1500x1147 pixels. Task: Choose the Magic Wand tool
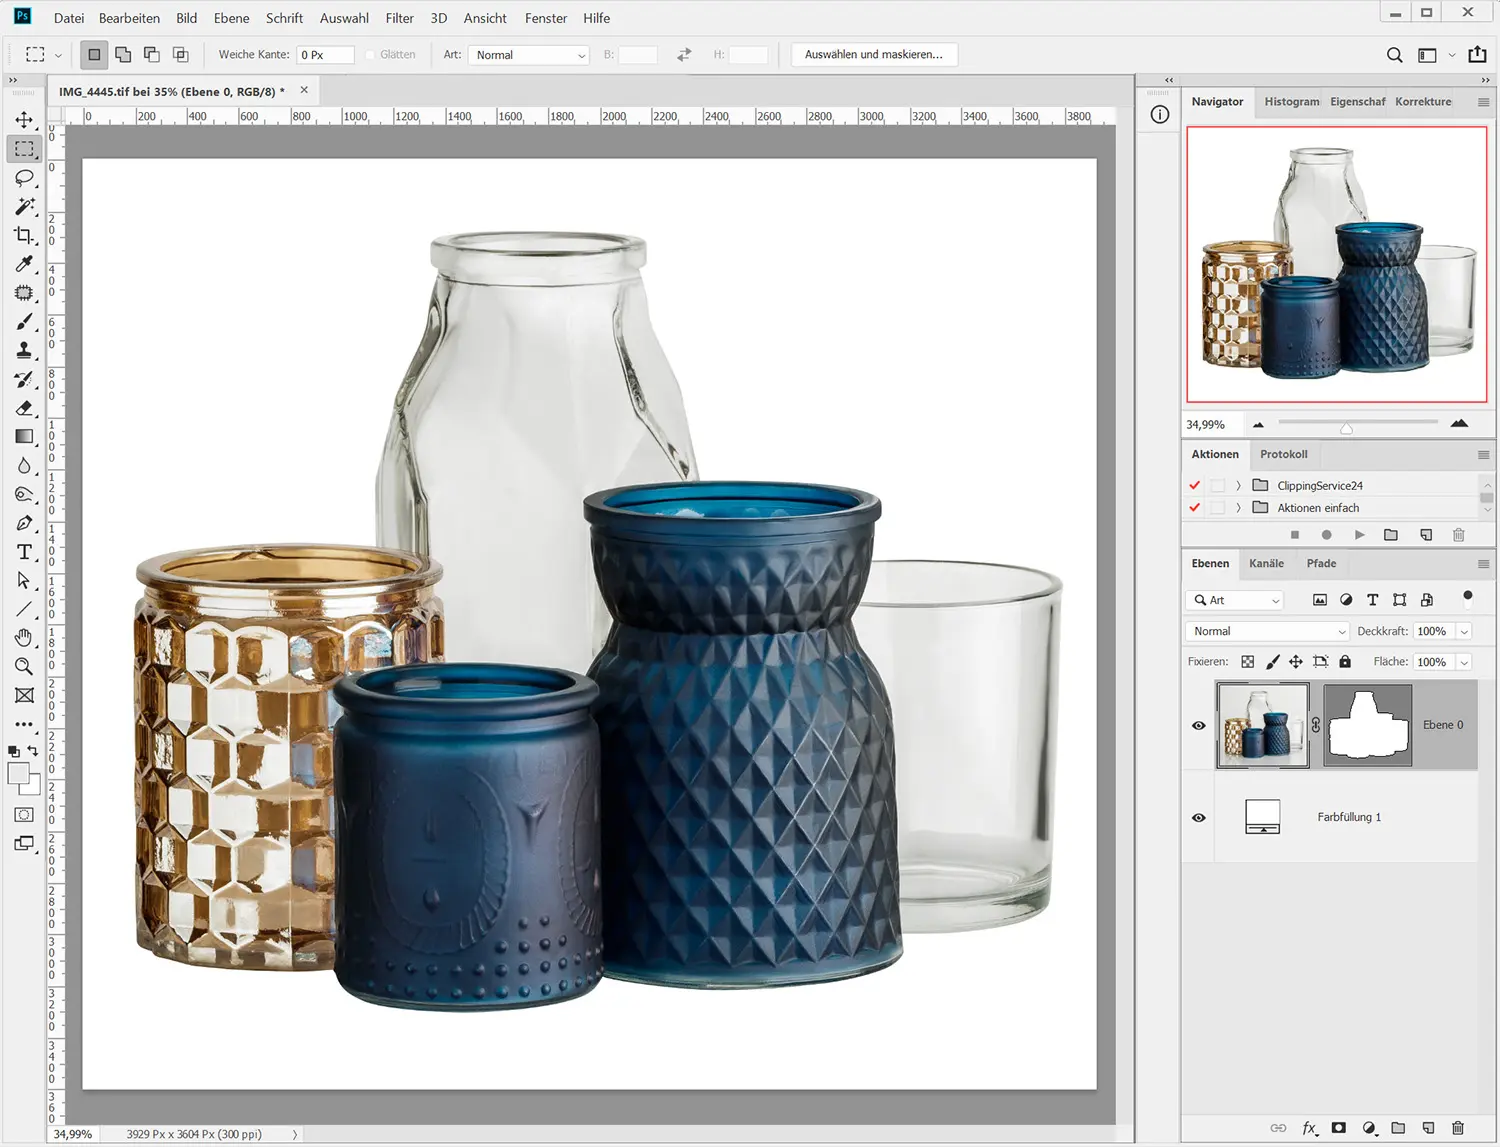click(x=24, y=207)
